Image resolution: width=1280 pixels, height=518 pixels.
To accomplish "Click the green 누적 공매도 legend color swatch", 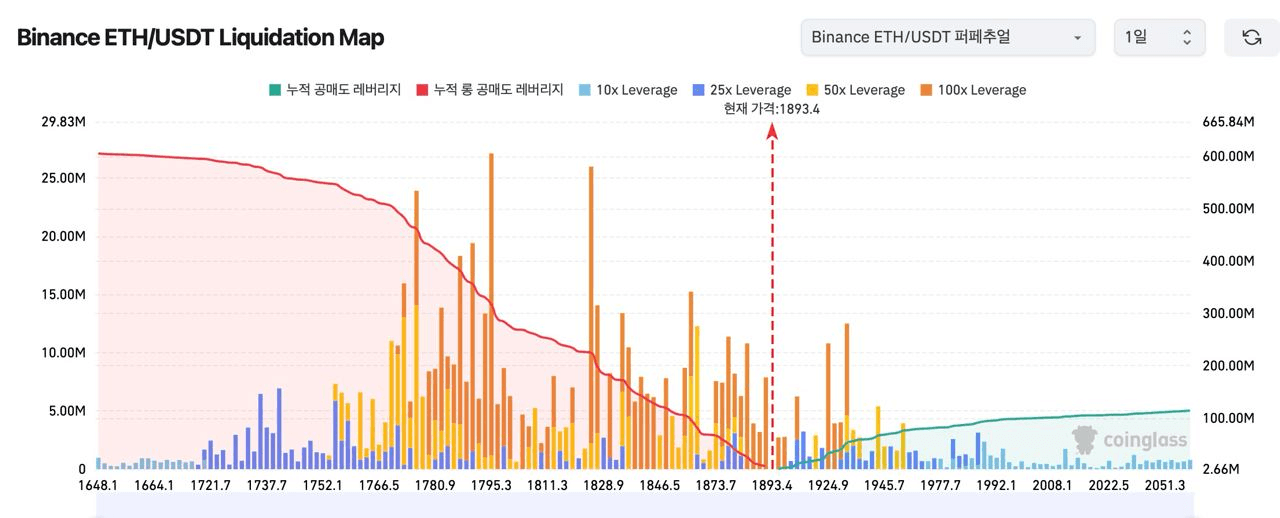I will click(274, 90).
